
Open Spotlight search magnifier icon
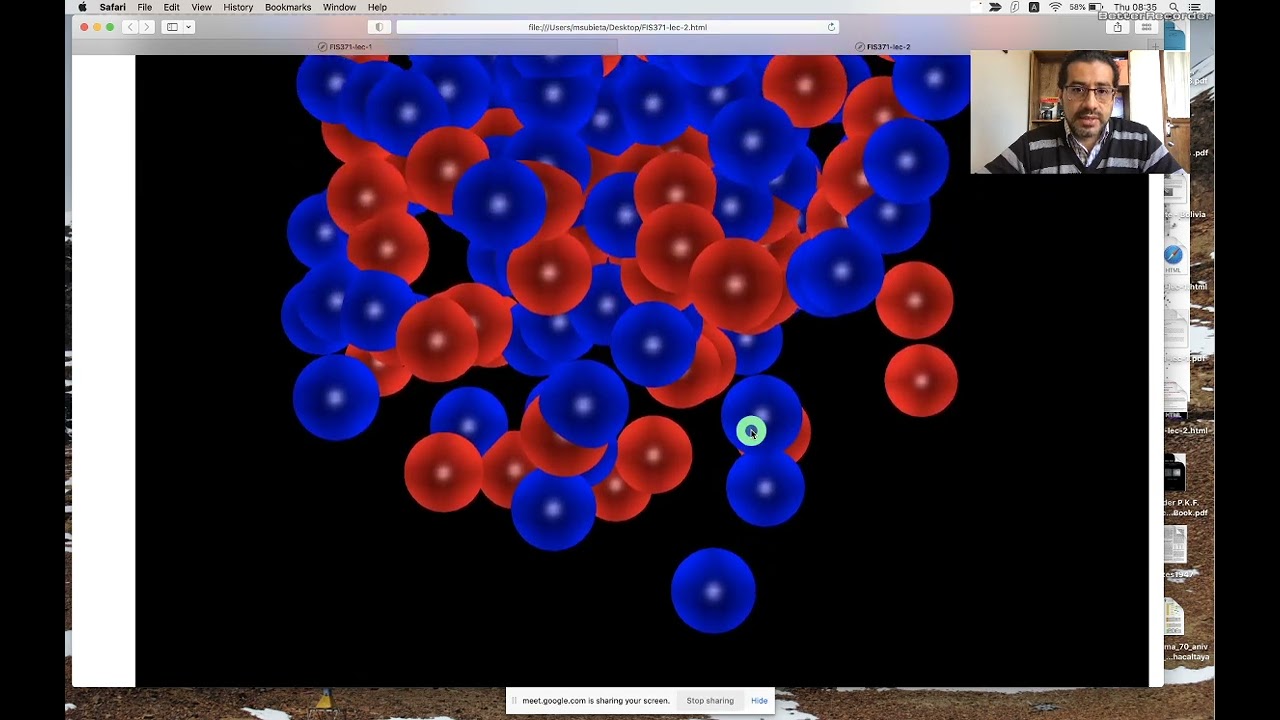[x=1174, y=7]
